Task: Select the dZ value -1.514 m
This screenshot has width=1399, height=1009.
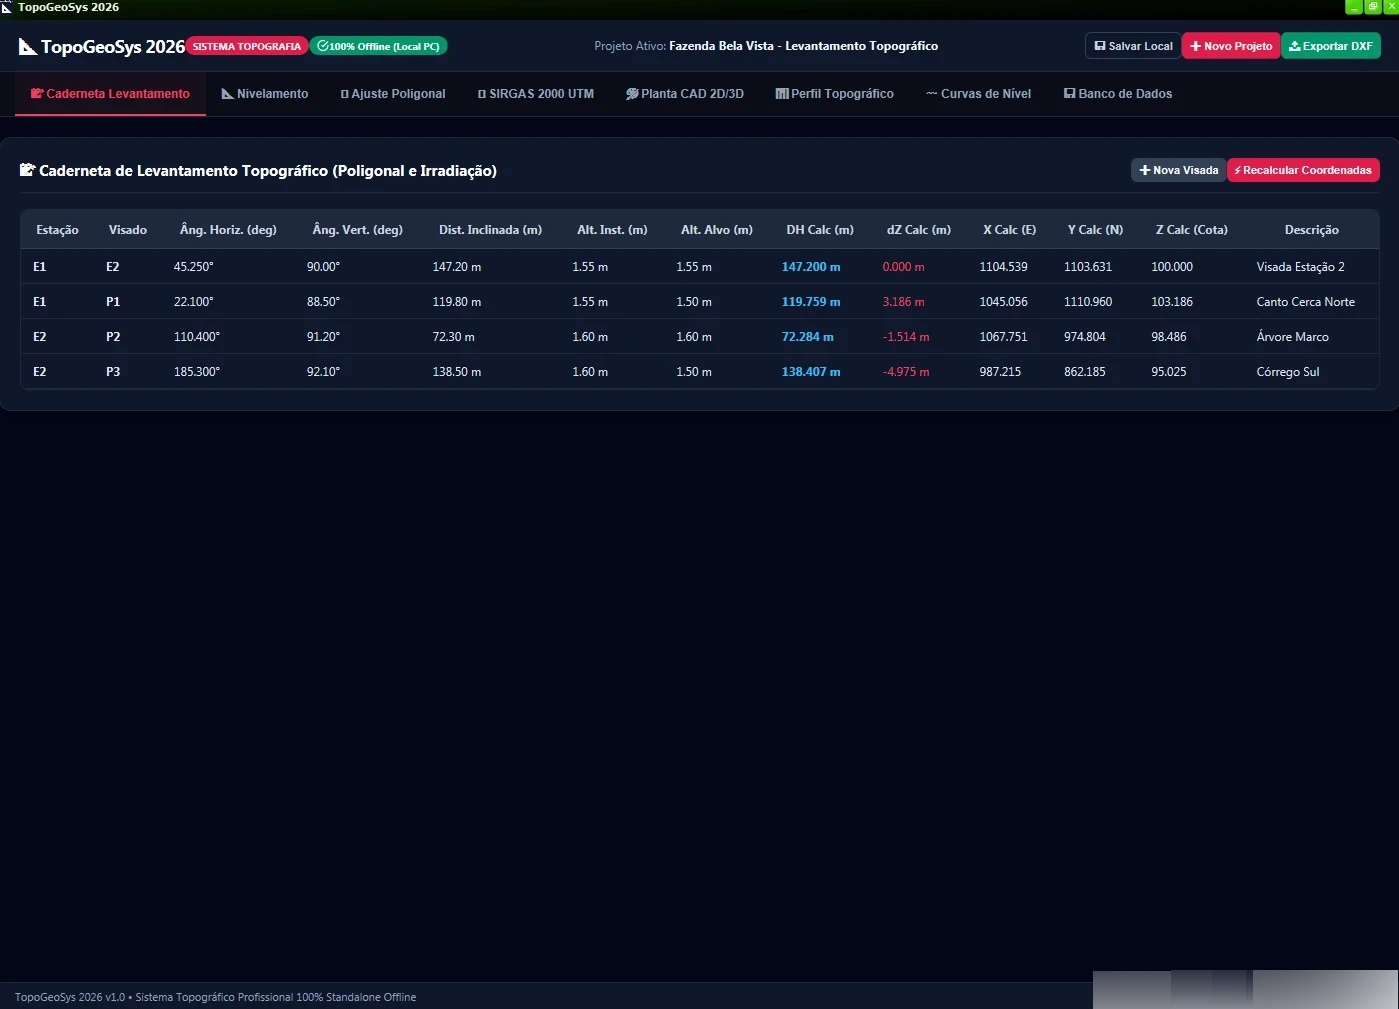Action: click(x=906, y=337)
